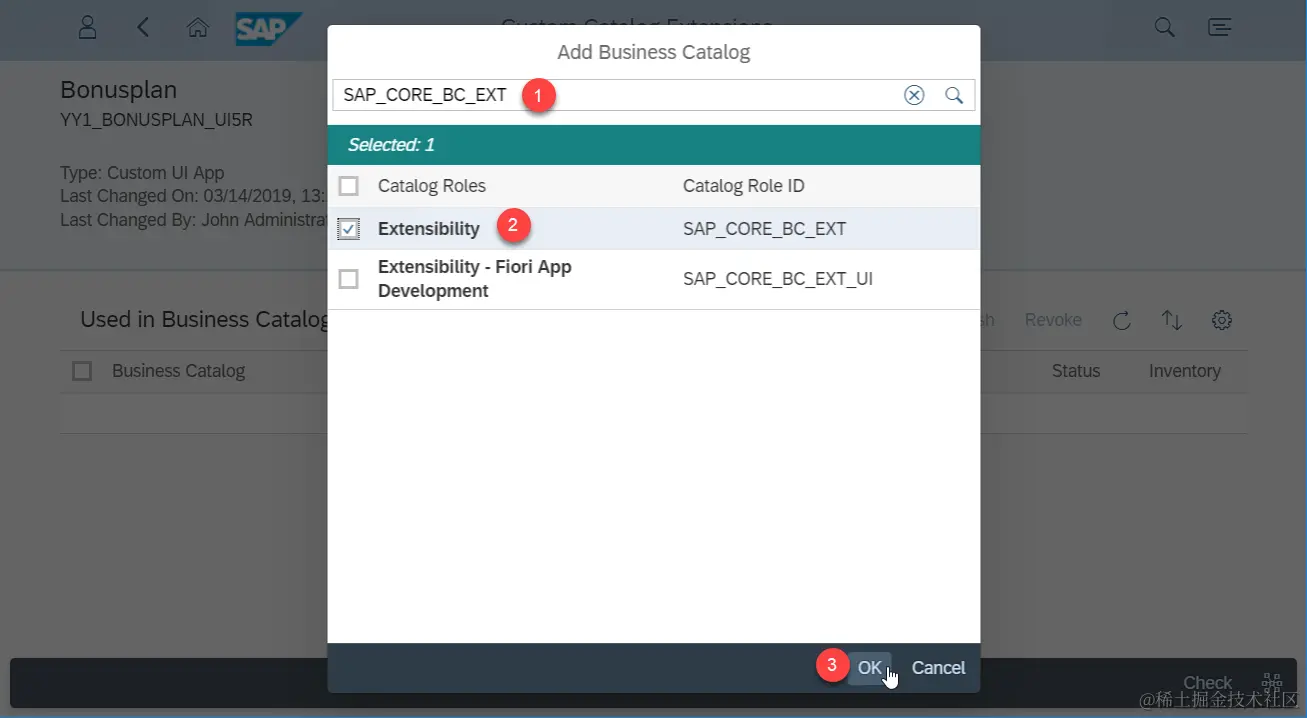Select all catalog roles checkbox
Screen dimensions: 1307x718
(x=348, y=186)
